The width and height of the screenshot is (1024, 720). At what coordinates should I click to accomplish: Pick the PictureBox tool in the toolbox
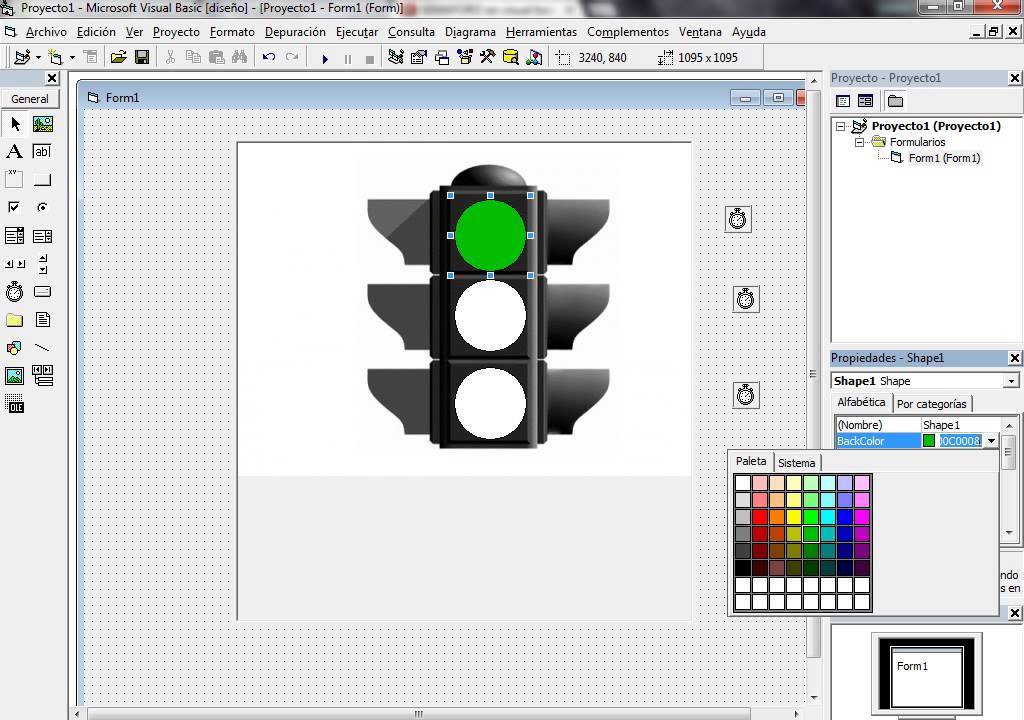[42, 124]
